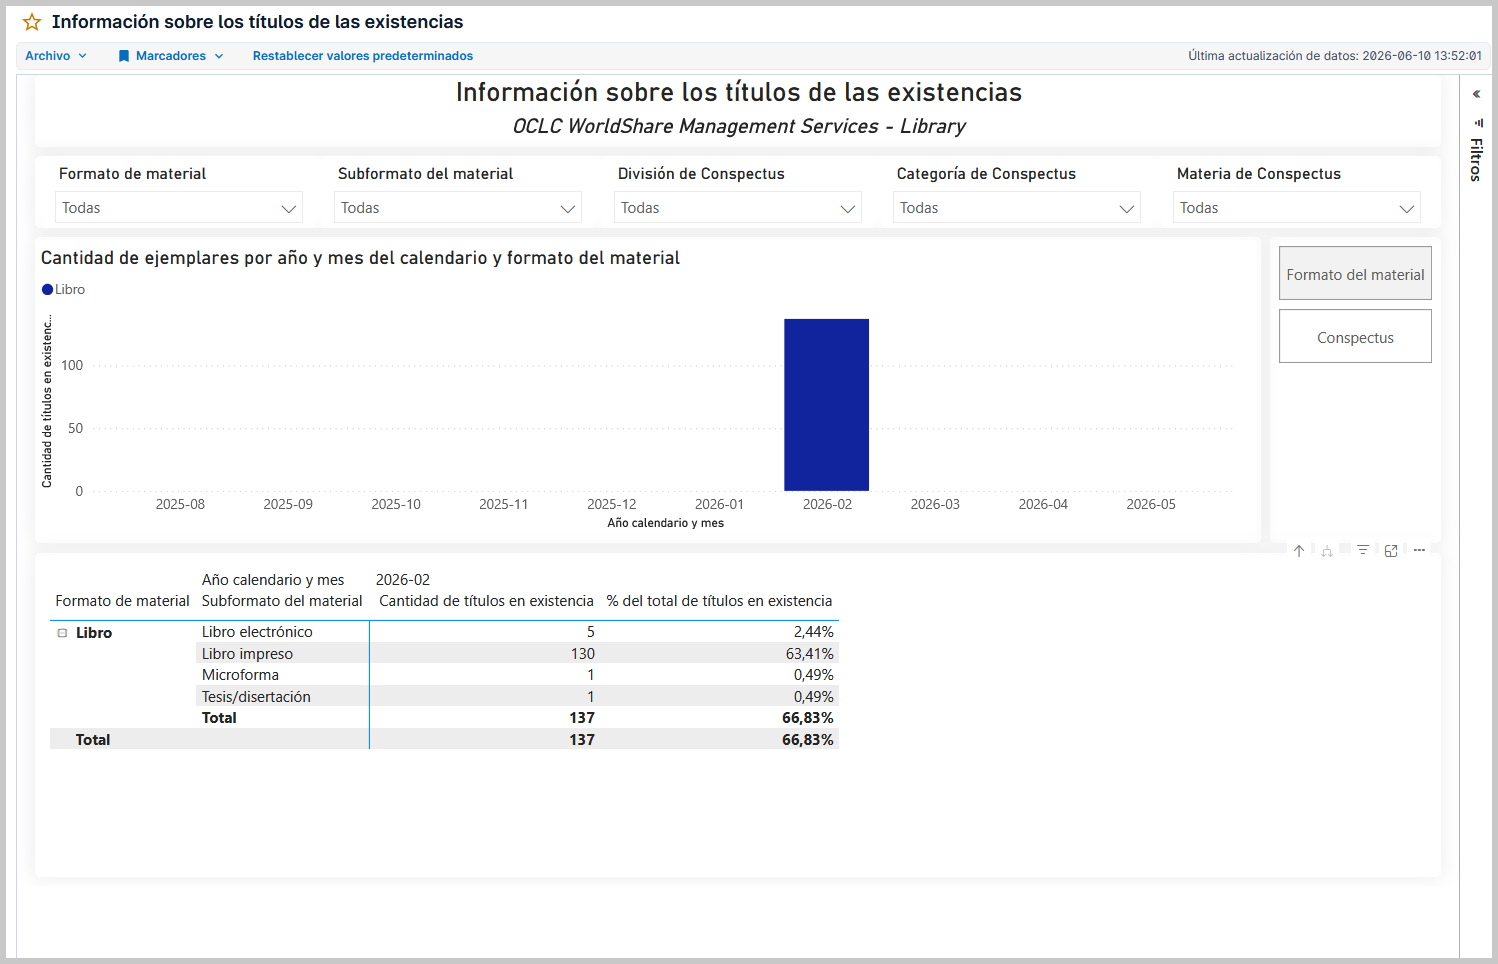
Task: Click the 2025-08 axis label in the chart
Action: pyautogui.click(x=180, y=504)
